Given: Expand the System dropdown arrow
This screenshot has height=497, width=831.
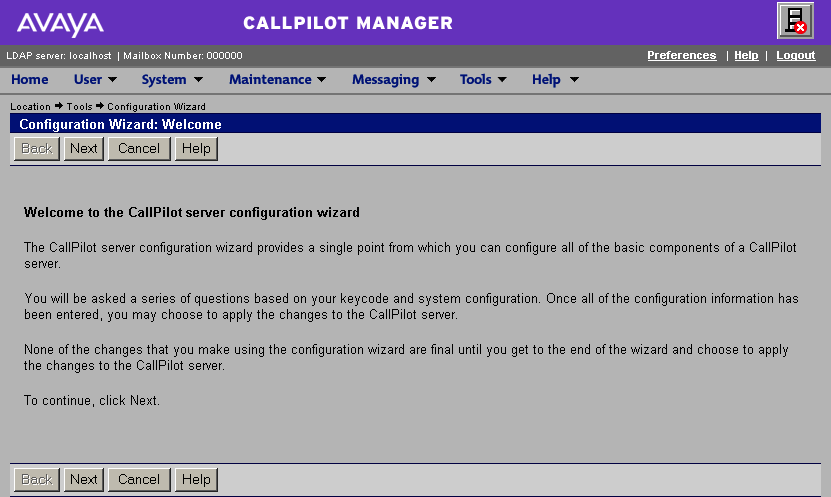Looking at the screenshot, I should click(x=198, y=79).
